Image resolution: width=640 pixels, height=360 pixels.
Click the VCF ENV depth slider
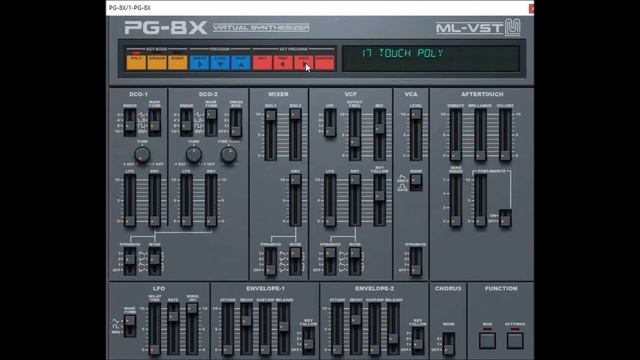(x=355, y=200)
